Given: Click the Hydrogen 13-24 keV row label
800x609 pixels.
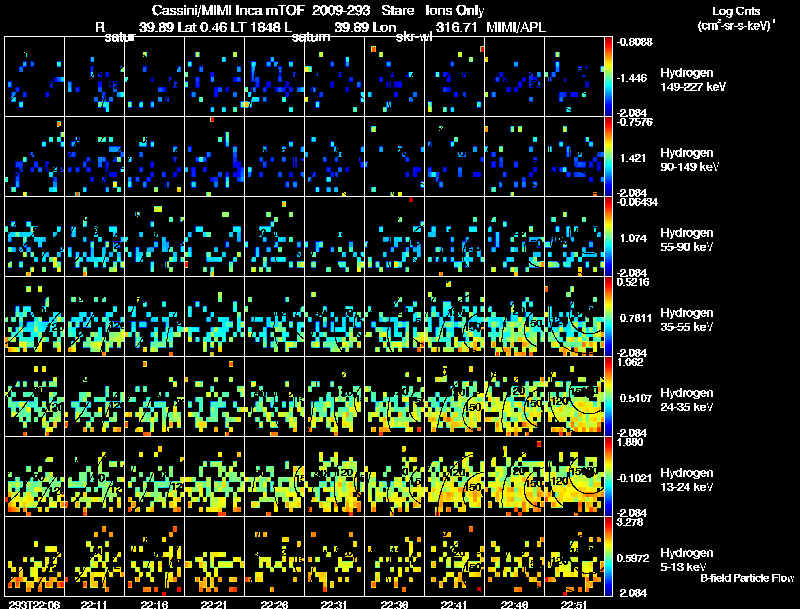Looking at the screenshot, I should coord(687,480).
